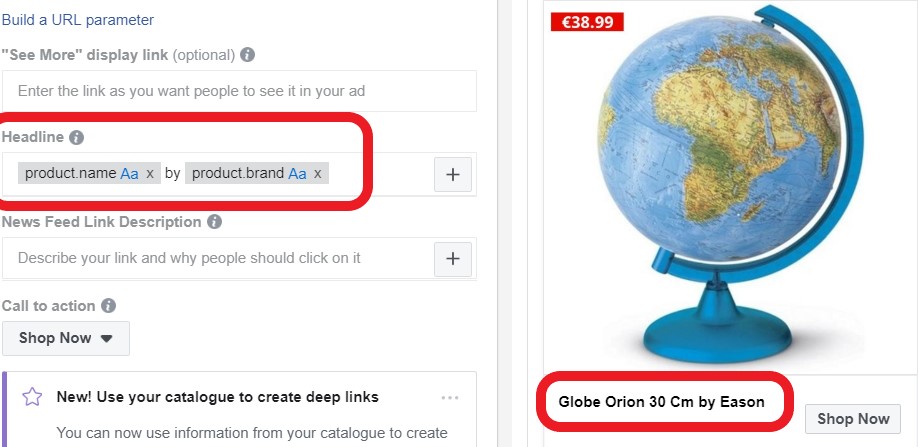Click Aa formatting on product.name tag
This screenshot has width=918, height=447.
point(130,174)
